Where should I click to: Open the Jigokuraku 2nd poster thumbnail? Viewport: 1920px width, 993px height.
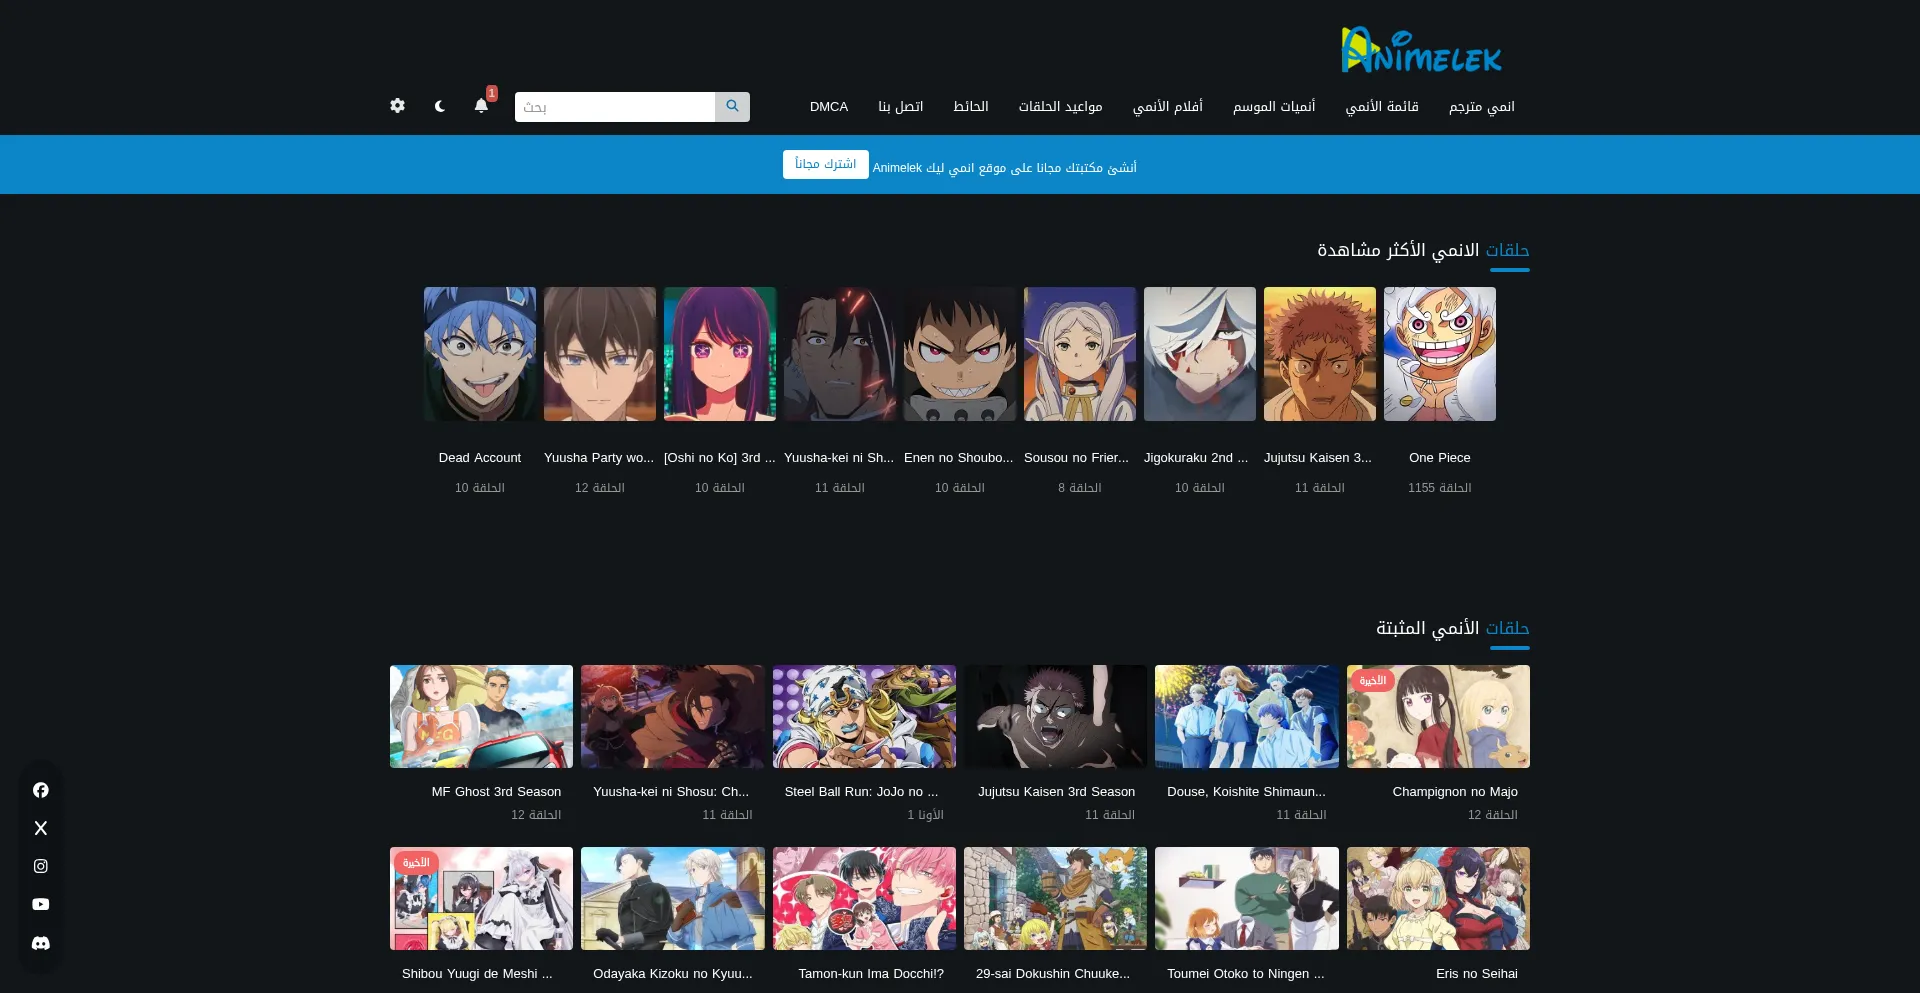pyautogui.click(x=1200, y=354)
